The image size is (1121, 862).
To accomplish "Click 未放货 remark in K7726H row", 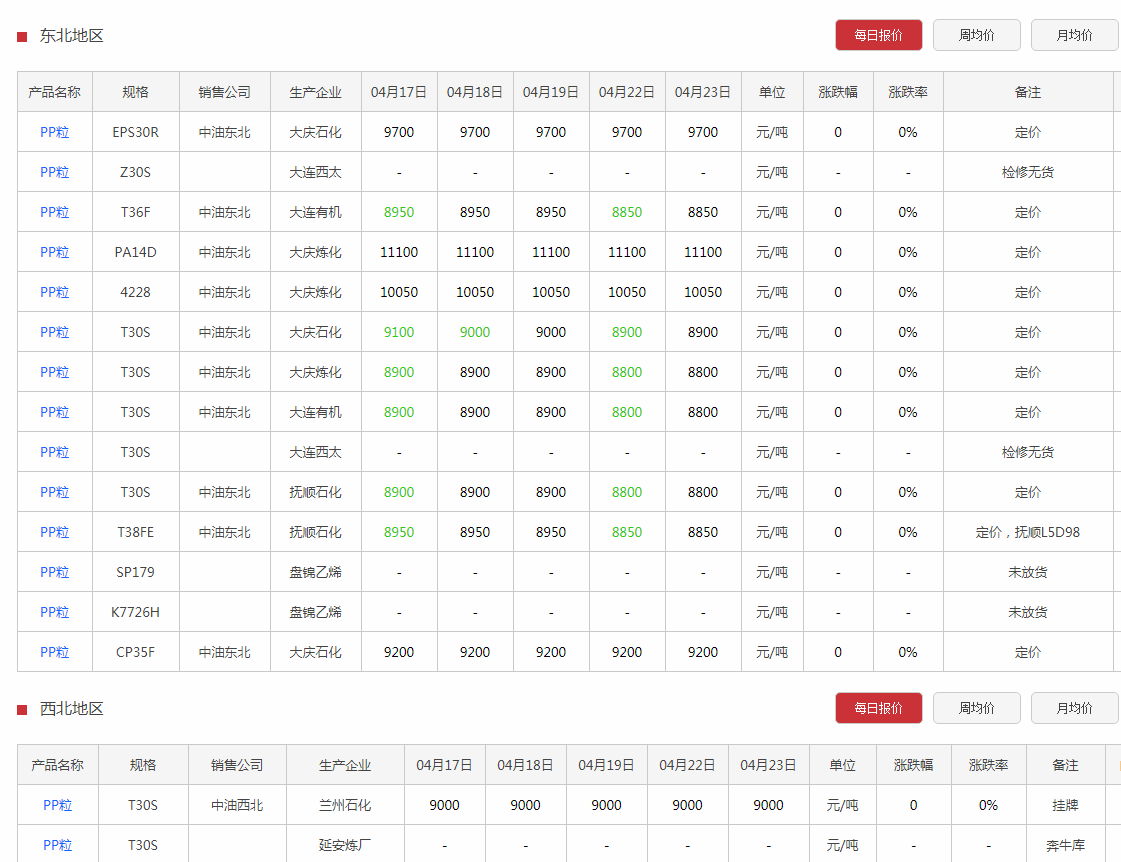I will tap(1027, 613).
